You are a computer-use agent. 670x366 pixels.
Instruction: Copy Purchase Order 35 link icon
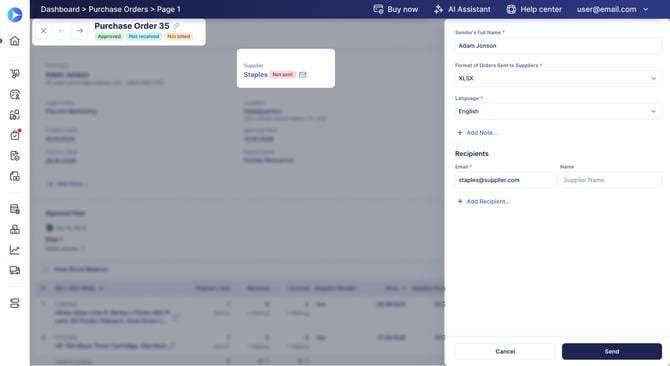[176, 26]
